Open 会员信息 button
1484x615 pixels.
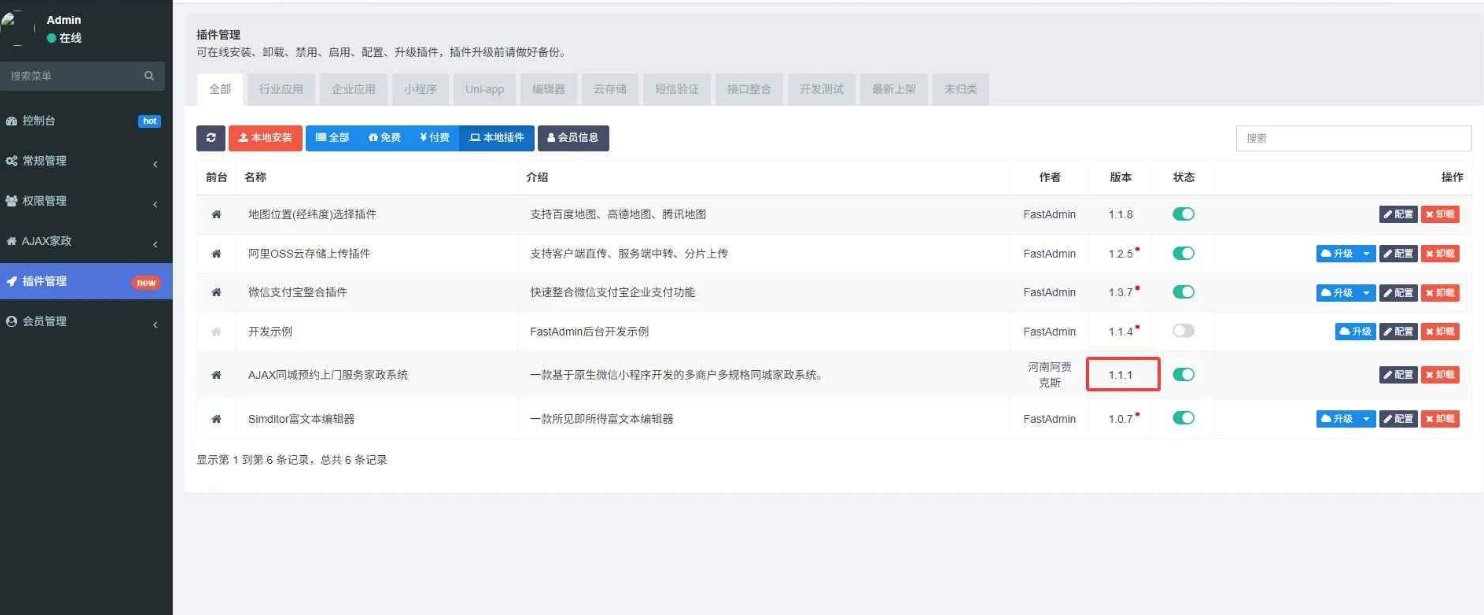point(573,138)
